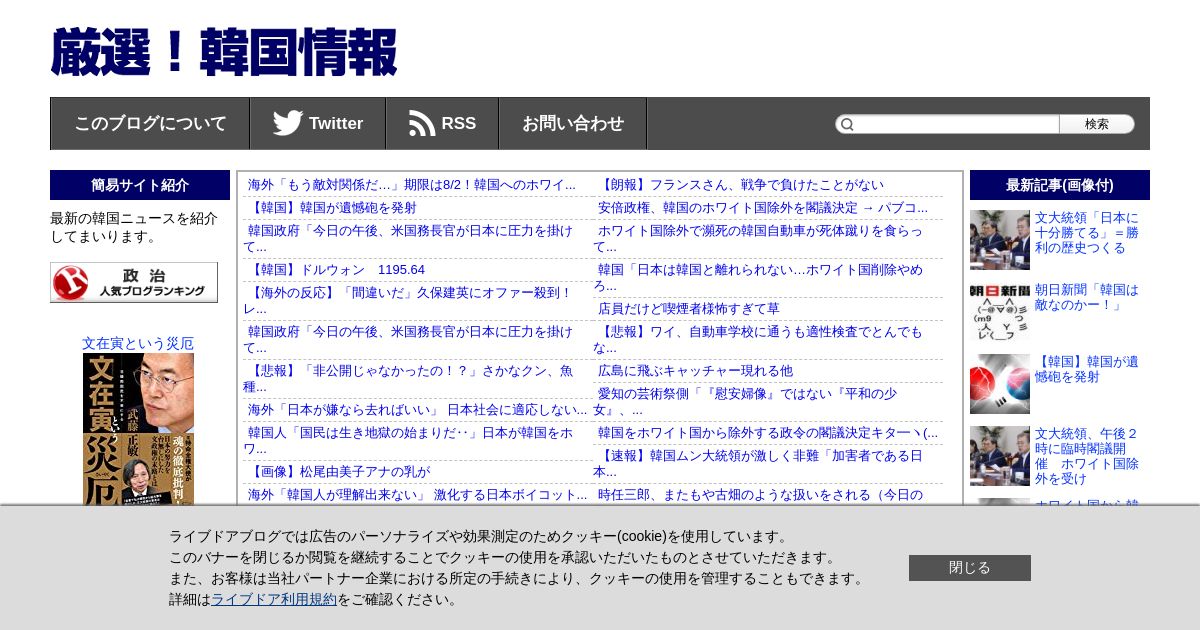Close the cookie banner with 閉じる
This screenshot has height=630, width=1200.
970,568
